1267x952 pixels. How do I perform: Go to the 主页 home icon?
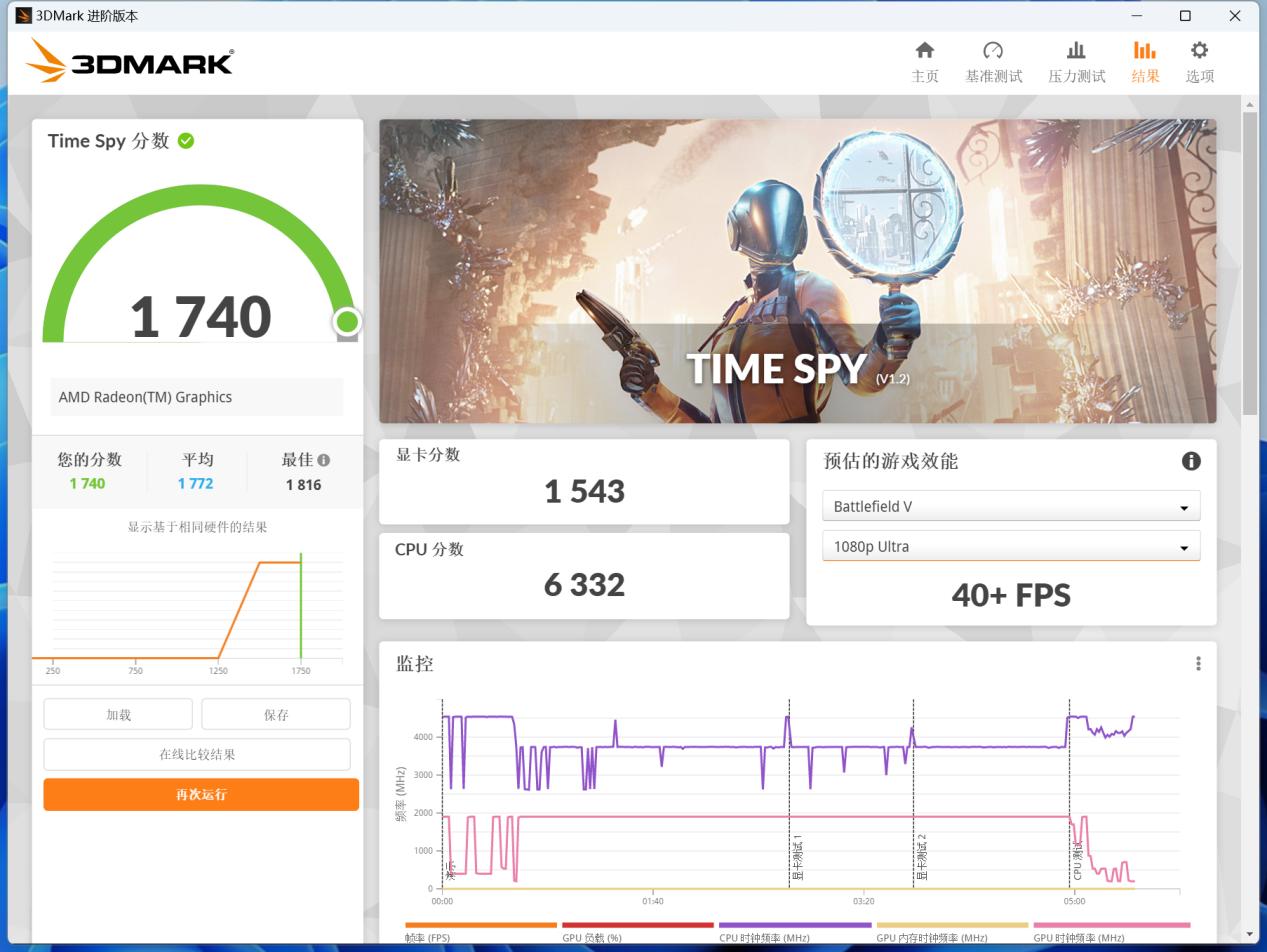(x=924, y=50)
